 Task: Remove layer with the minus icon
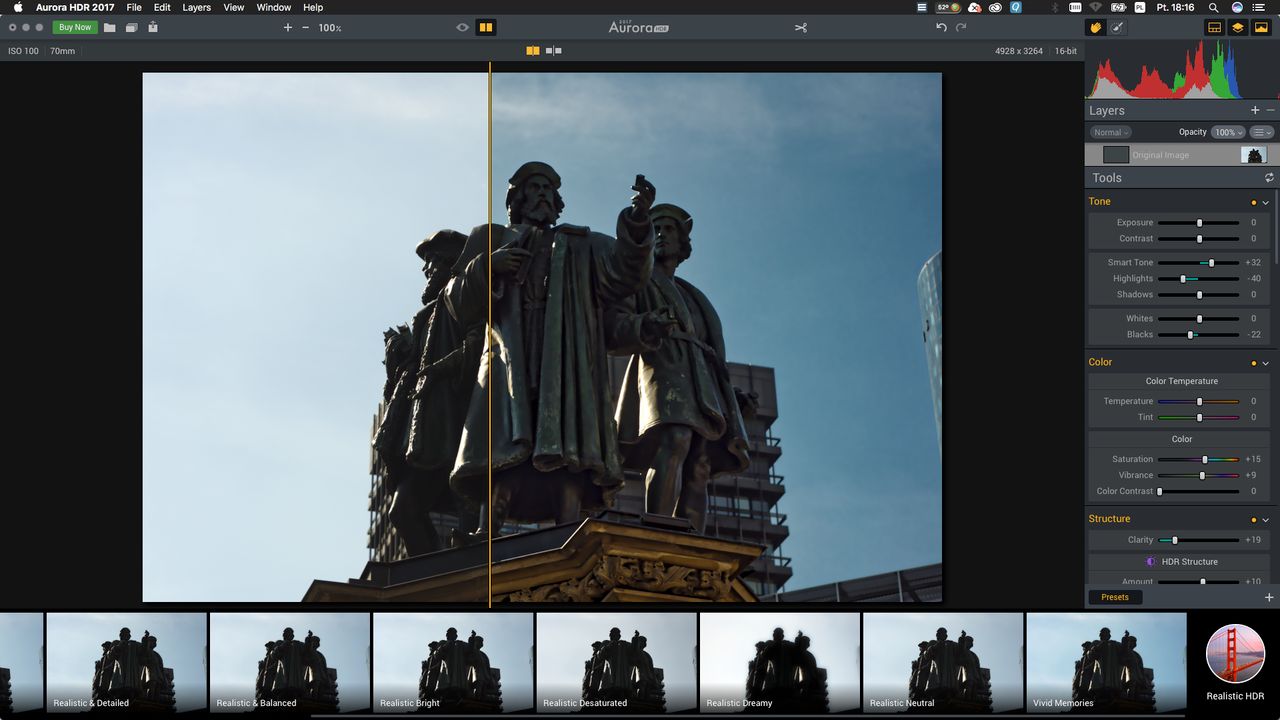(1270, 110)
